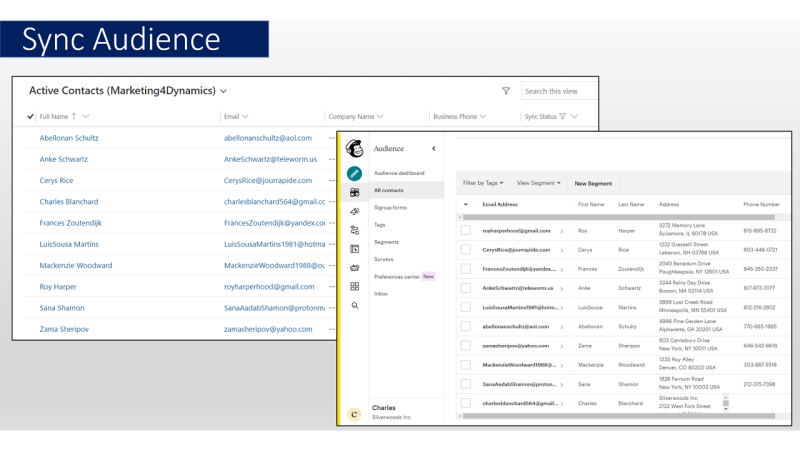Click the teal pencil Create icon

pos(354,173)
